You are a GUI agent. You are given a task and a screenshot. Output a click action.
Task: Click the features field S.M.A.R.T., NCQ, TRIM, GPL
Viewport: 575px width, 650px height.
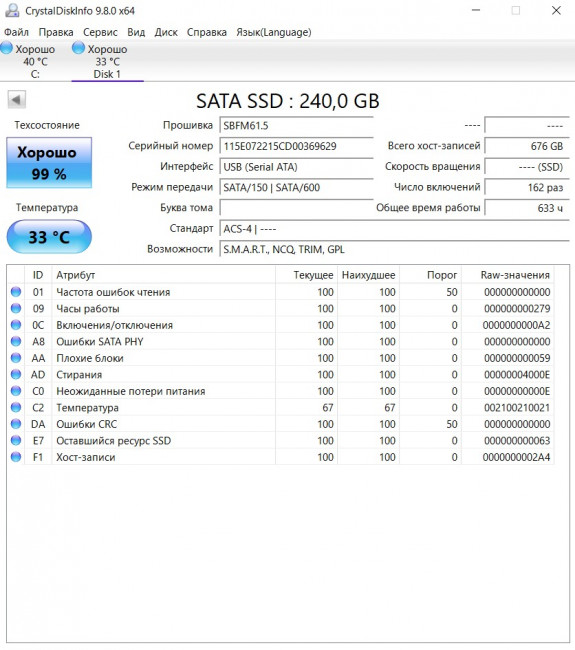pyautogui.click(x=394, y=249)
